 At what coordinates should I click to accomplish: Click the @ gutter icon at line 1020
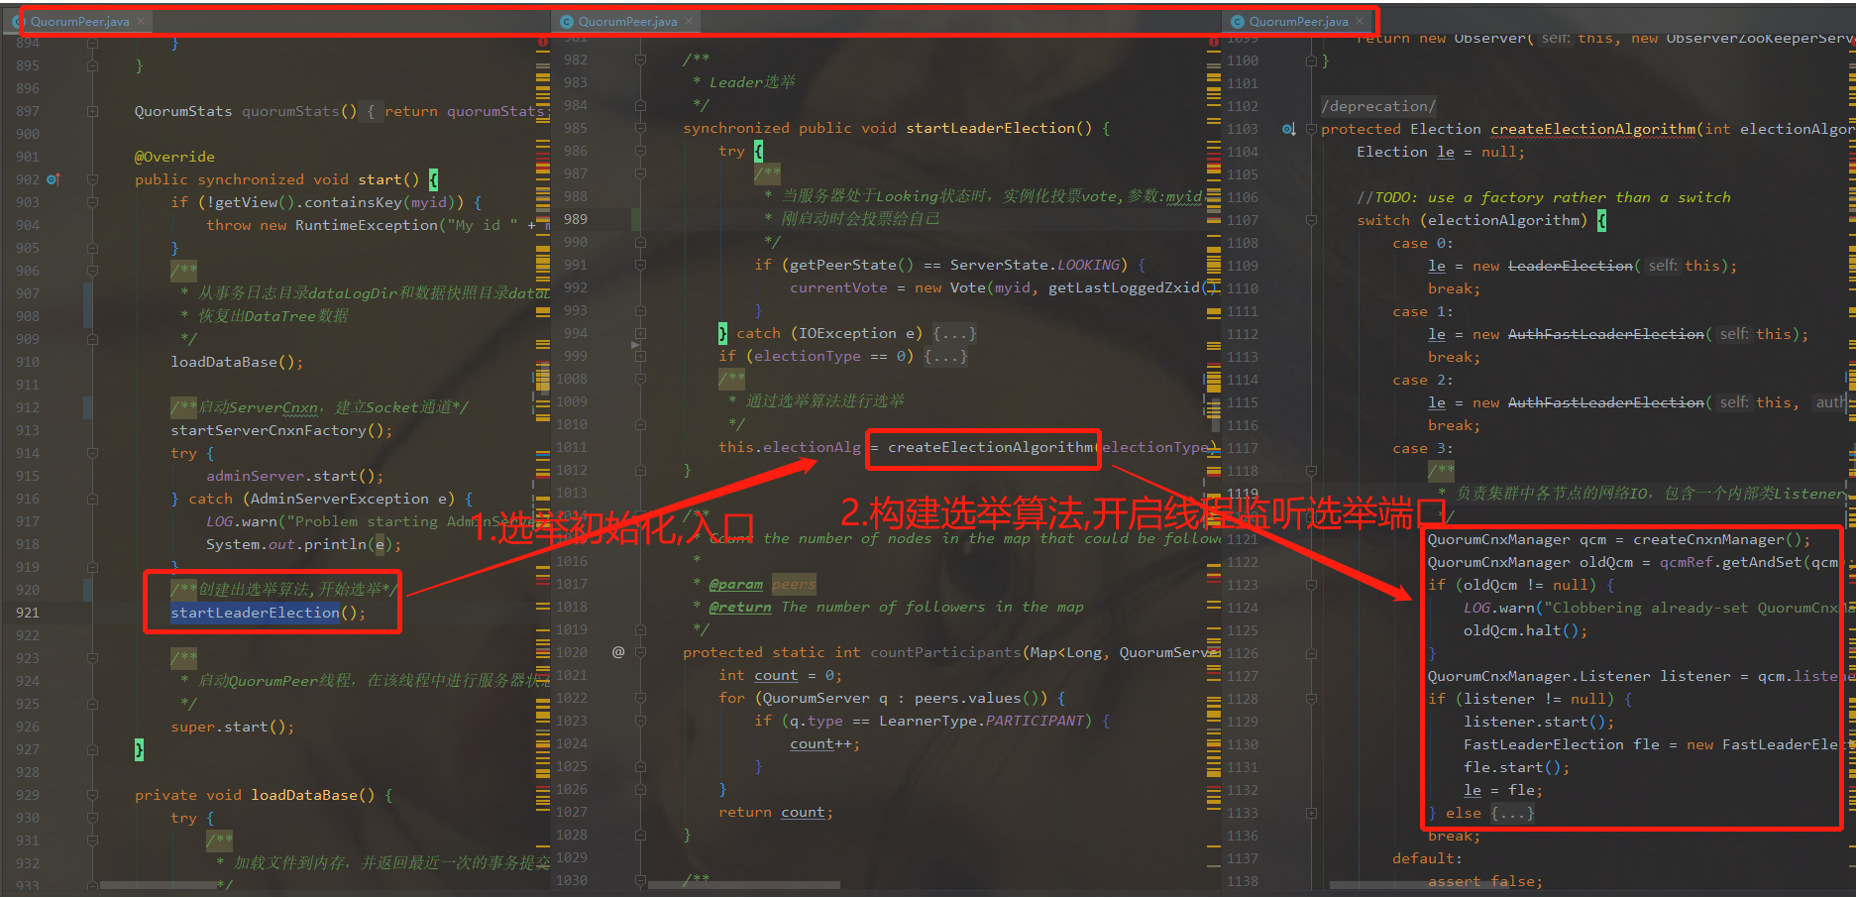(618, 652)
